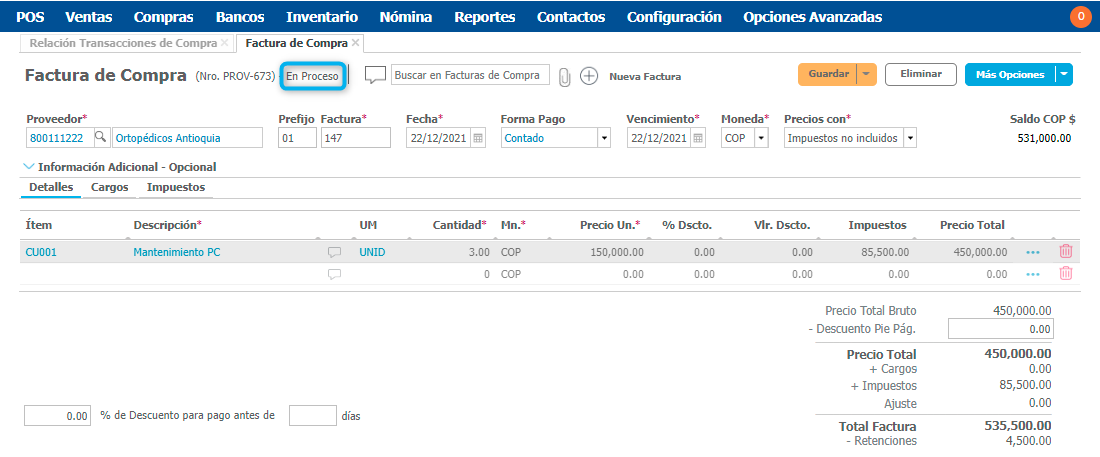This screenshot has width=1100, height=457.
Task: Click the comment icon in Mantenimiento PC row
Action: click(x=334, y=253)
